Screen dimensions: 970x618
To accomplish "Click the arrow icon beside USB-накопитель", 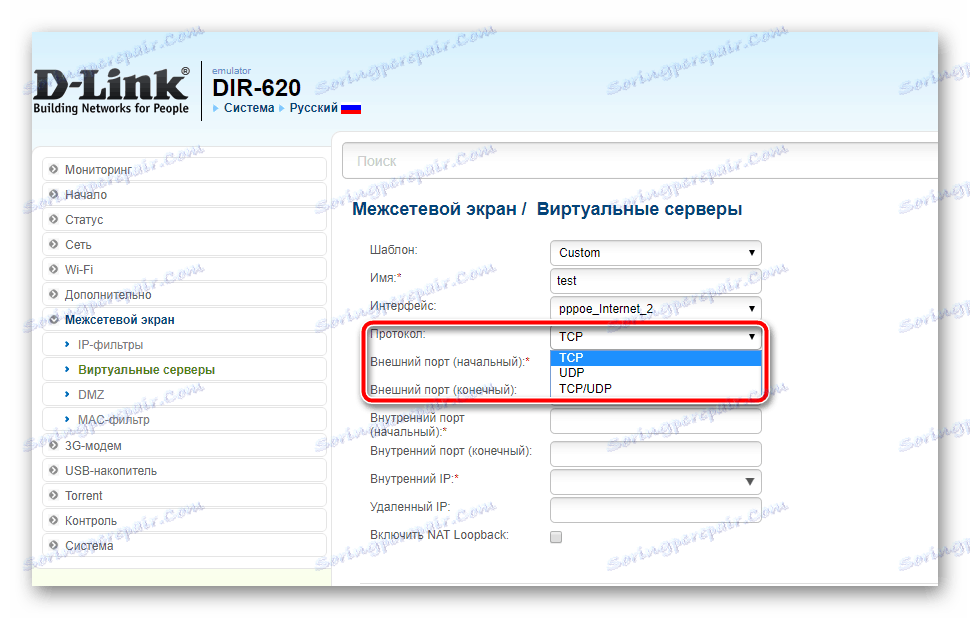I will (x=51, y=470).
